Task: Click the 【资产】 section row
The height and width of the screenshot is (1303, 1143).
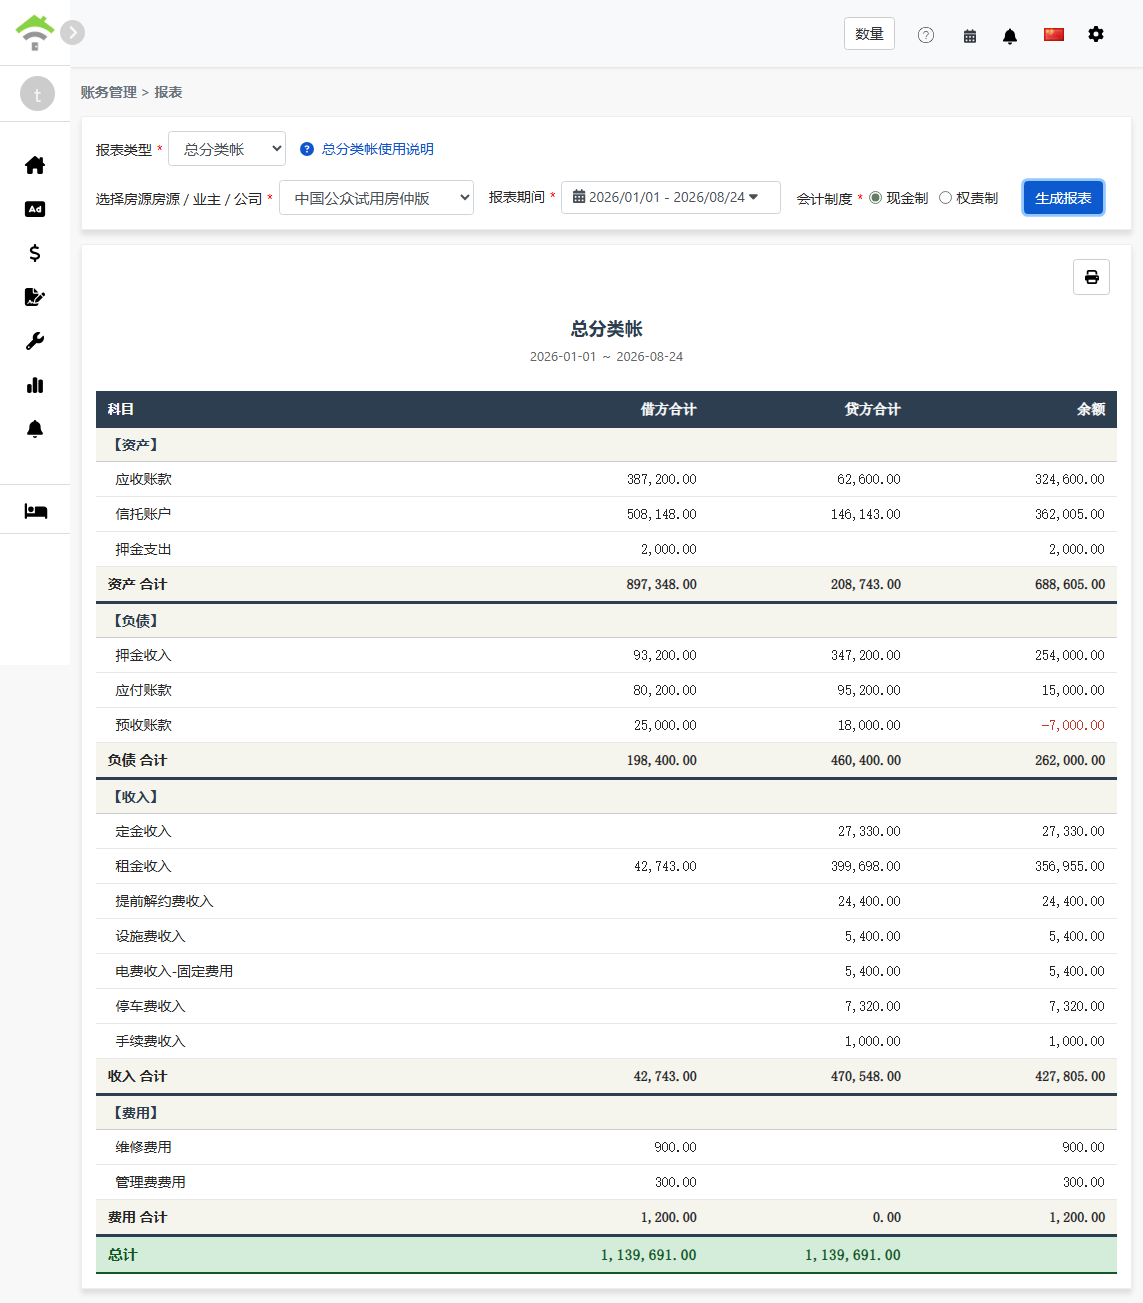Action: coord(606,445)
